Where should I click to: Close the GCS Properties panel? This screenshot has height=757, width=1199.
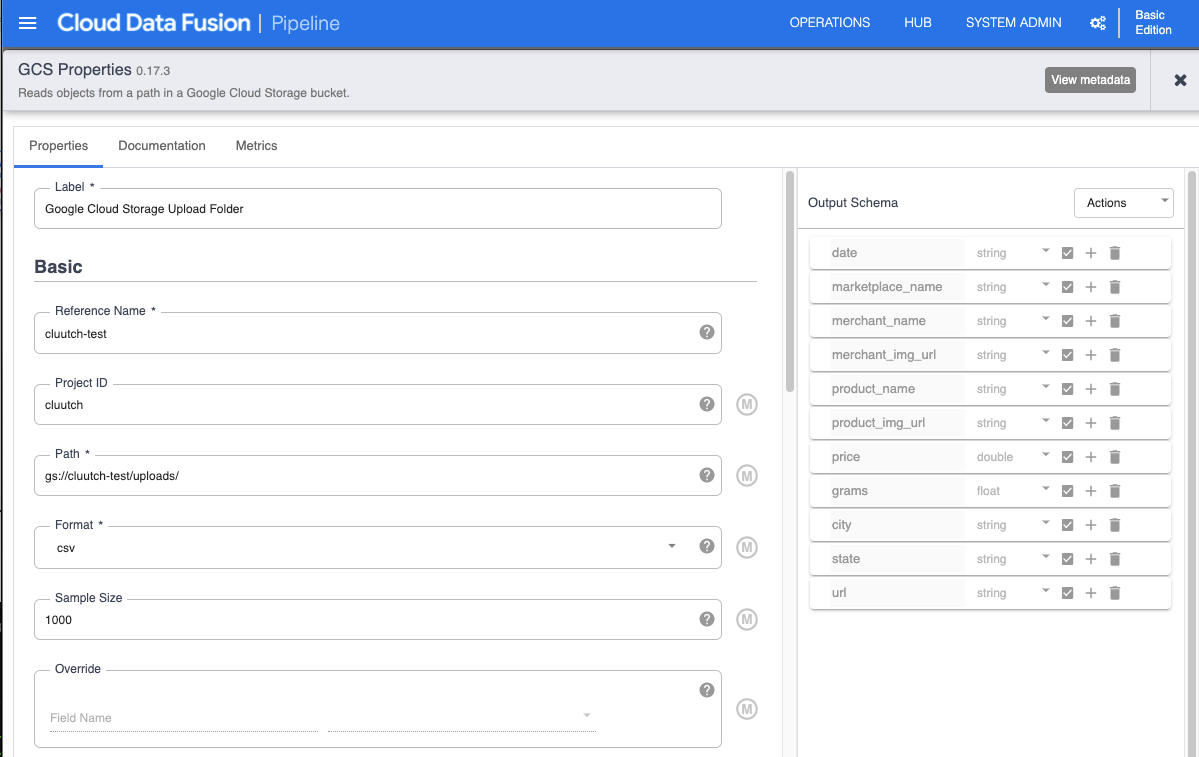pyautogui.click(x=1180, y=80)
